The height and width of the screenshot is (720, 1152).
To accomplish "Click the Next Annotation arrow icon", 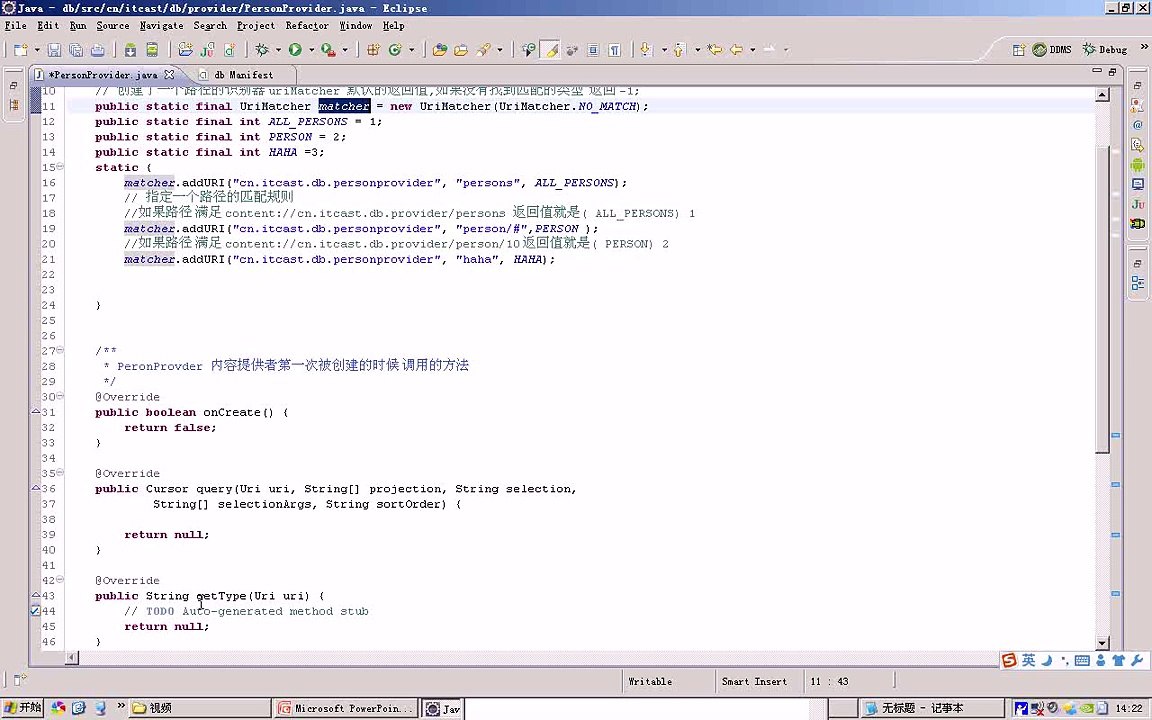I will tap(646, 50).
